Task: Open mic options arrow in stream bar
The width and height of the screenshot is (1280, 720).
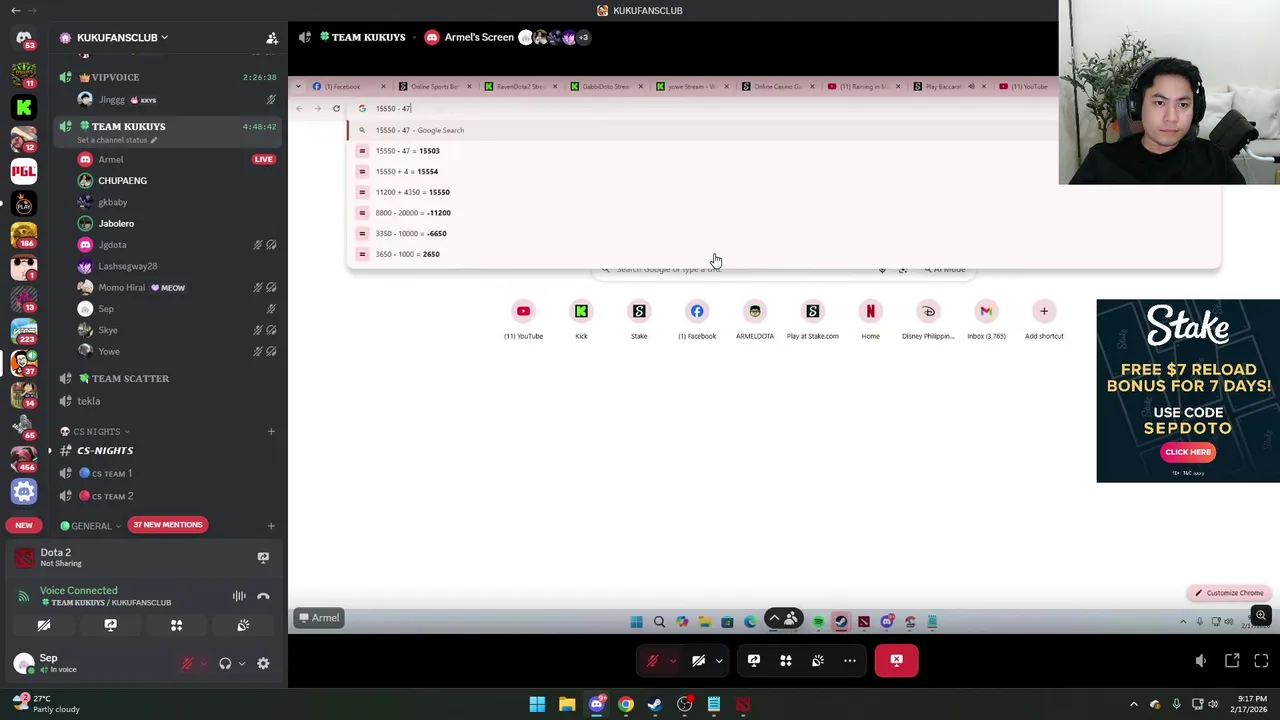Action: pos(673,660)
